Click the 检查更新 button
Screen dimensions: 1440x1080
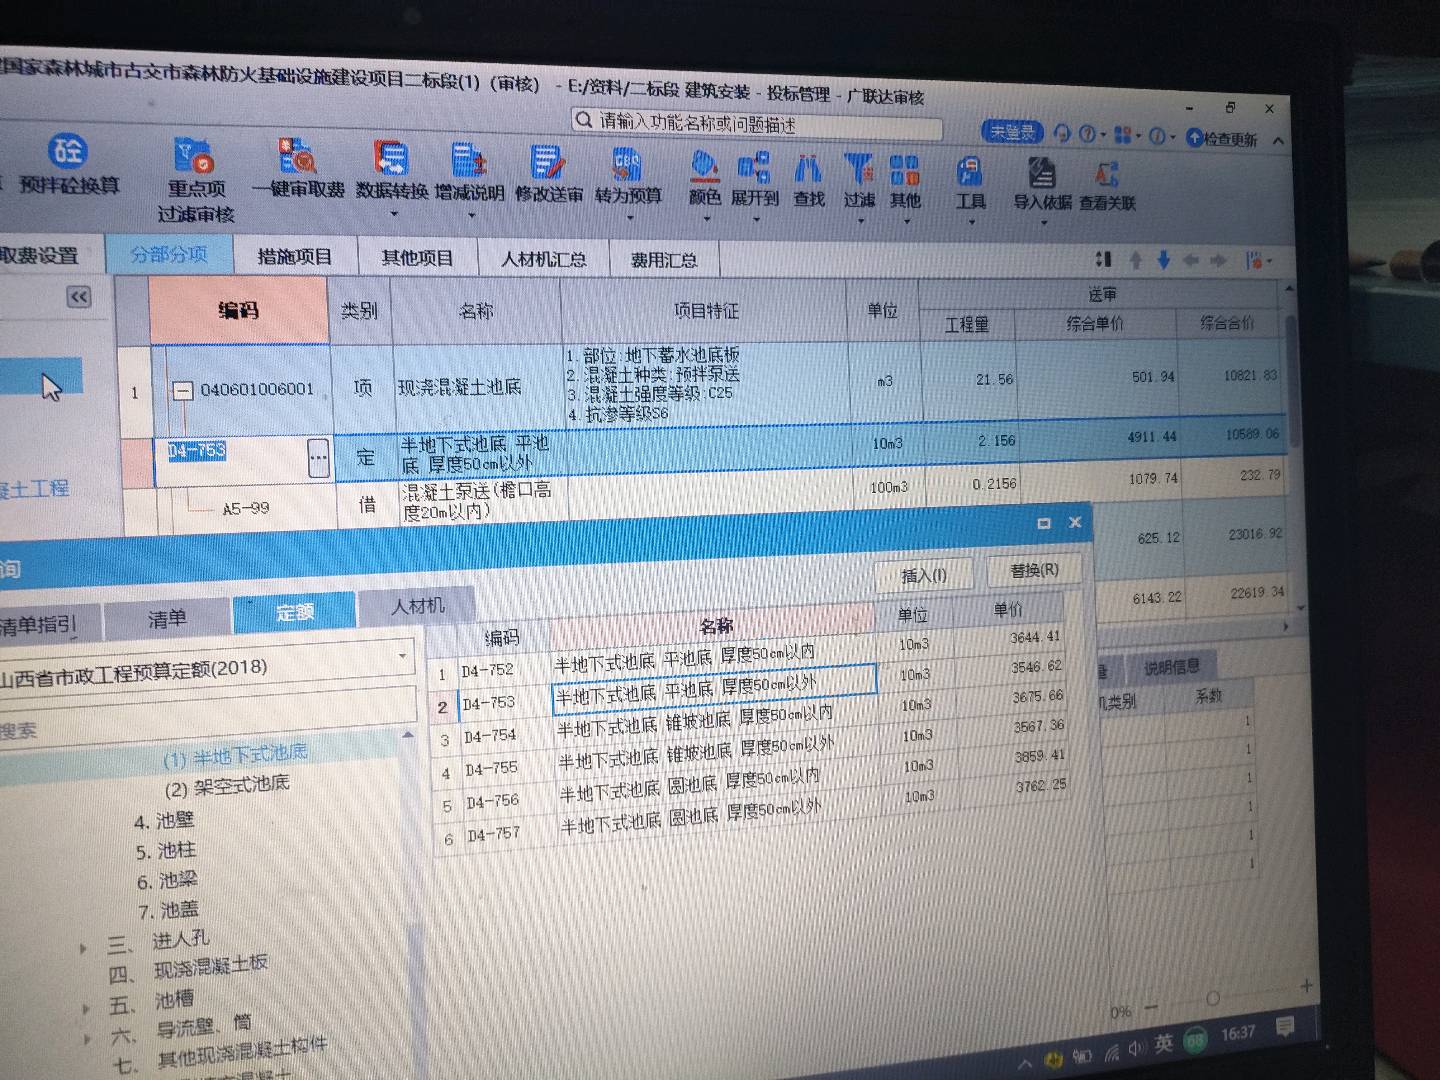[1222, 138]
